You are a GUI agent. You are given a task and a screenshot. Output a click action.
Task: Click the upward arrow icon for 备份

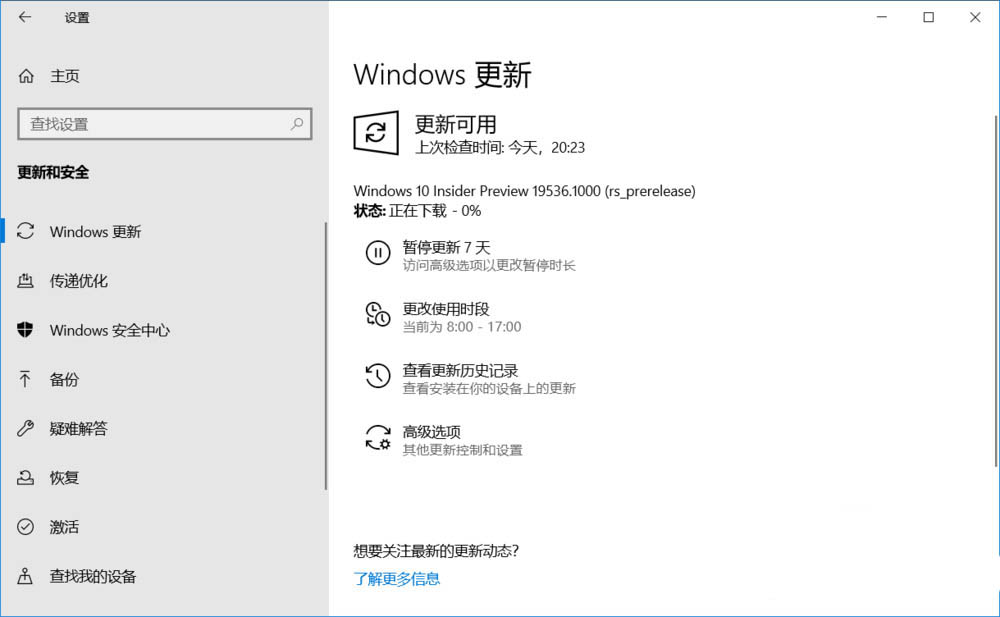tap(25, 379)
